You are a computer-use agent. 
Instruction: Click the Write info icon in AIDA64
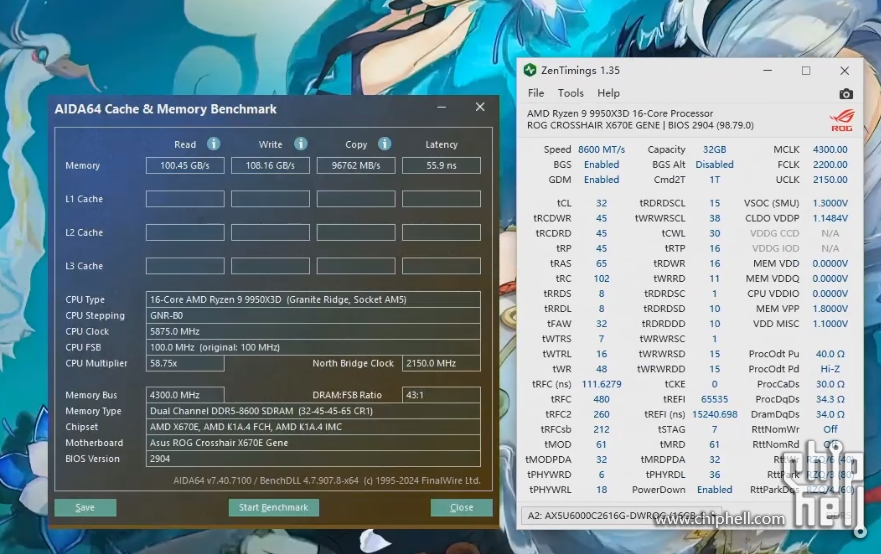301,144
